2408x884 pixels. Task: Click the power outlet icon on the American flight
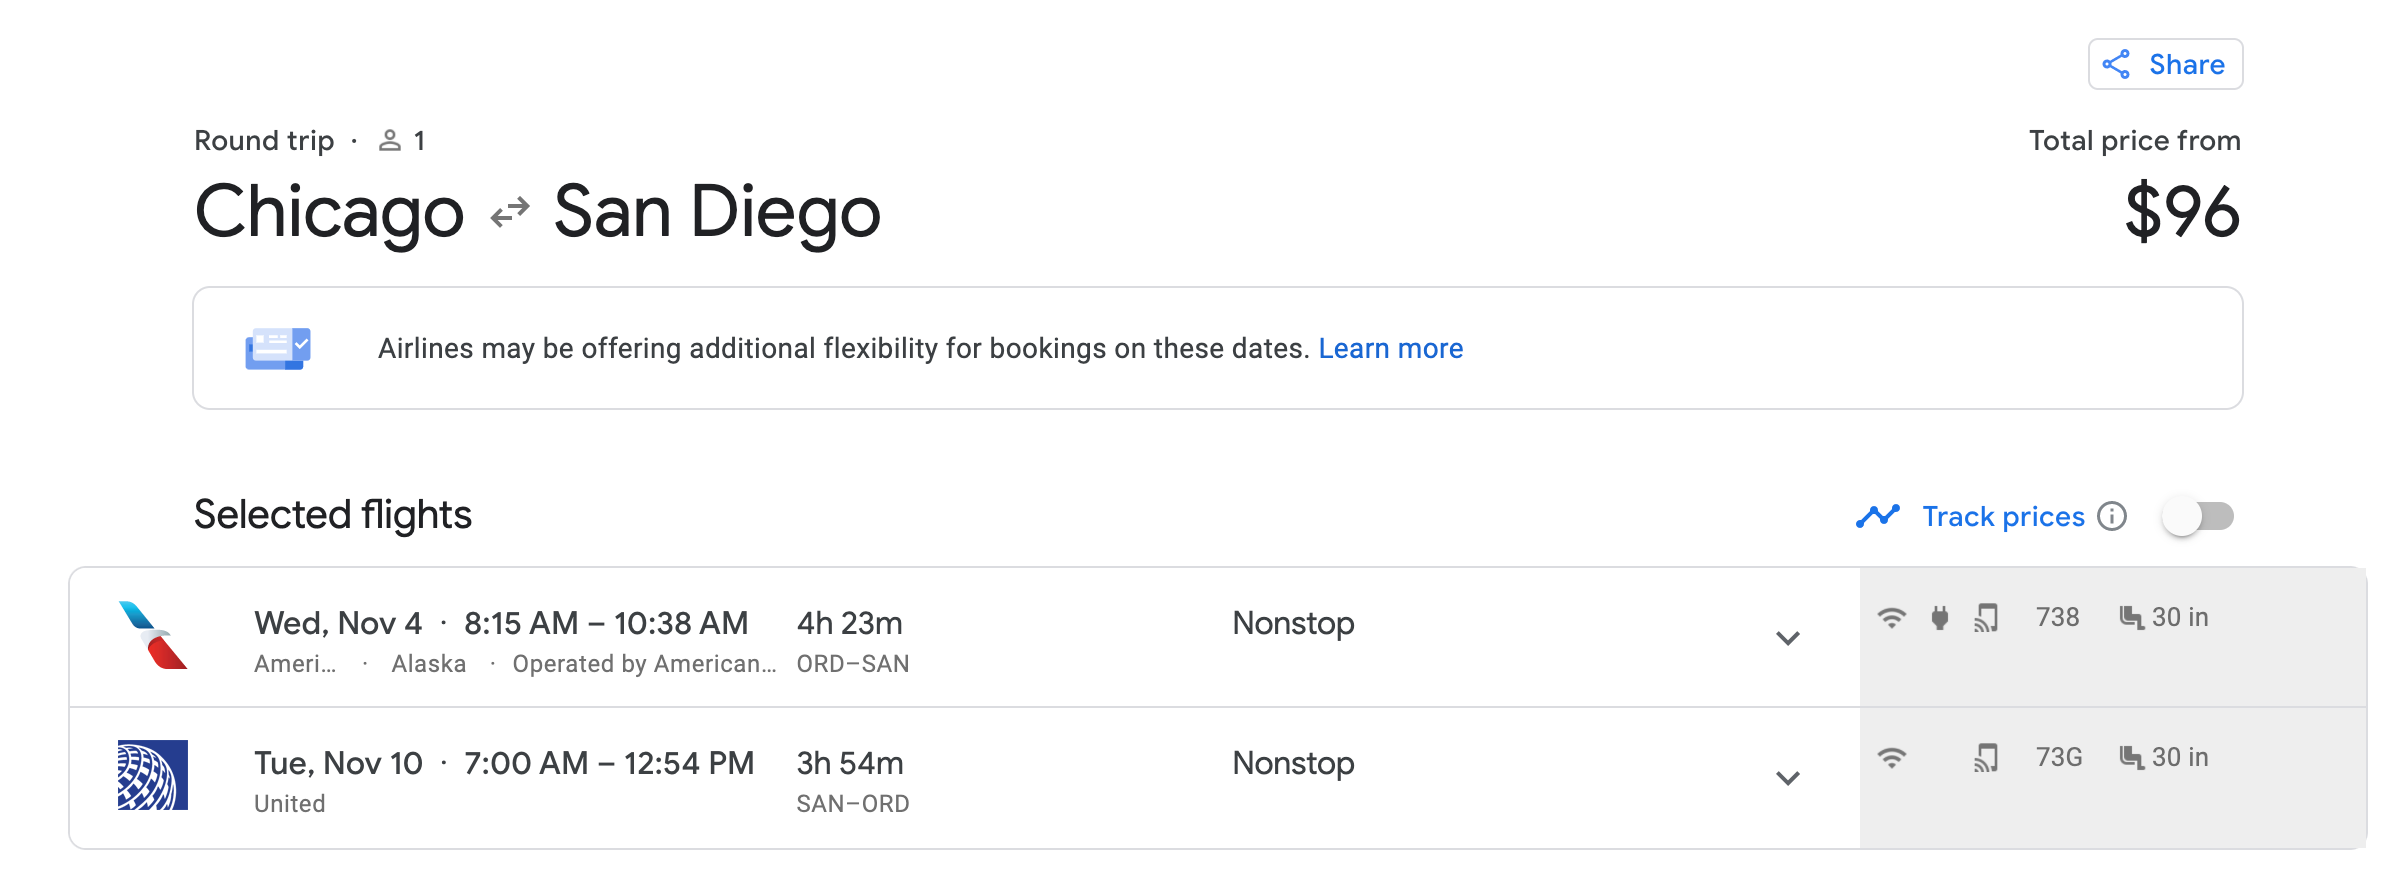(x=1940, y=618)
